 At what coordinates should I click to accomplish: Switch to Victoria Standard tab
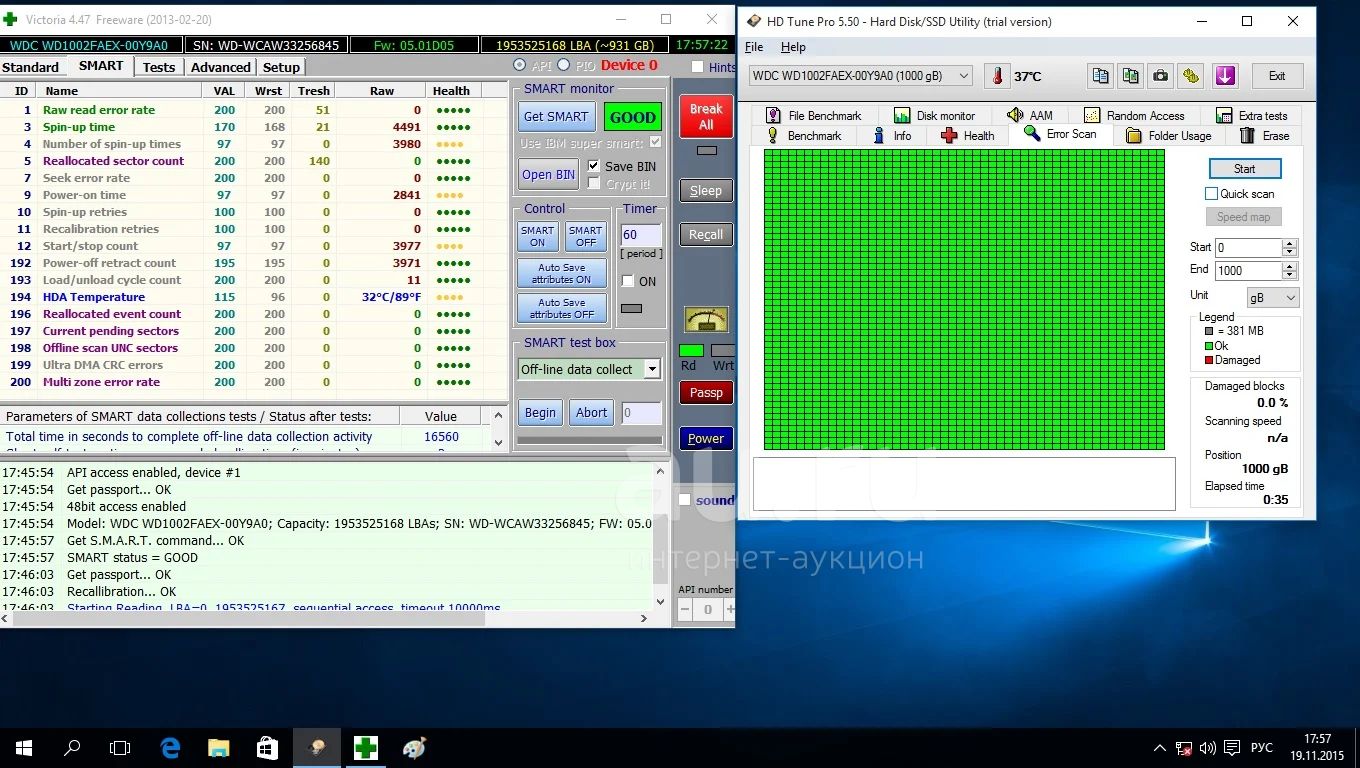coord(31,67)
